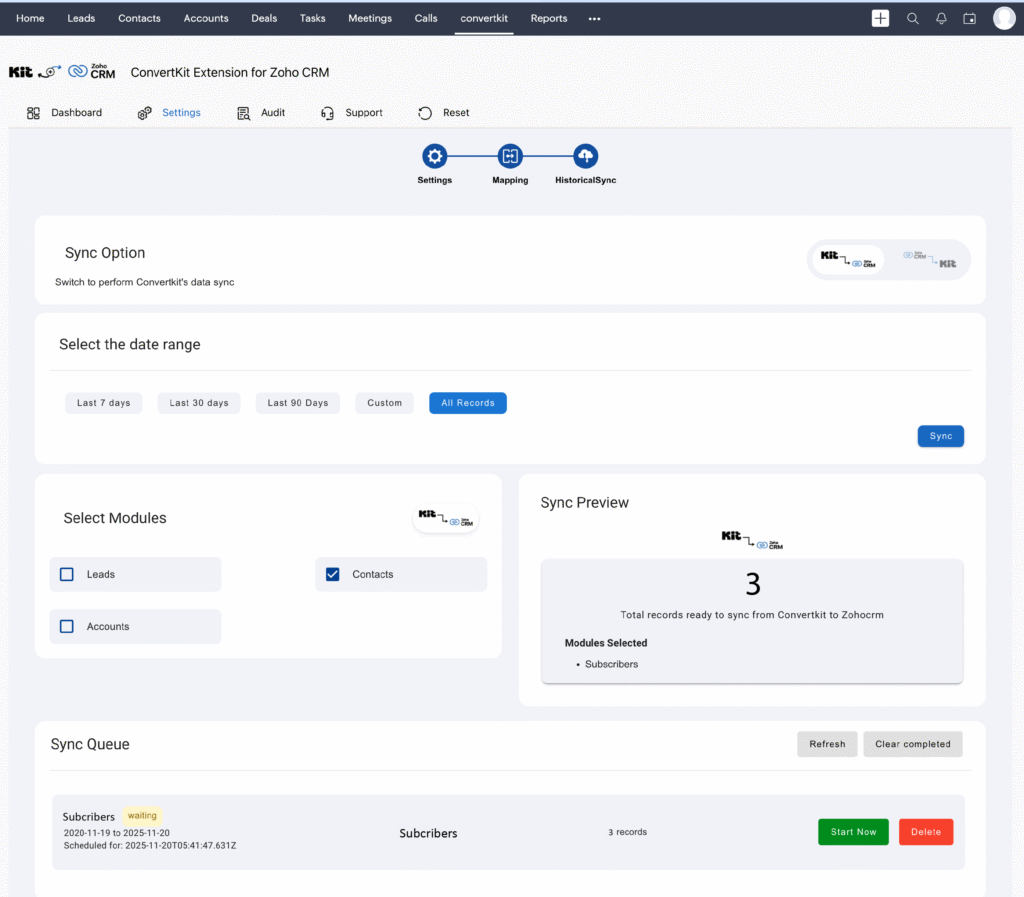Open the Reports menu
This screenshot has height=897, width=1024.
pos(548,17)
